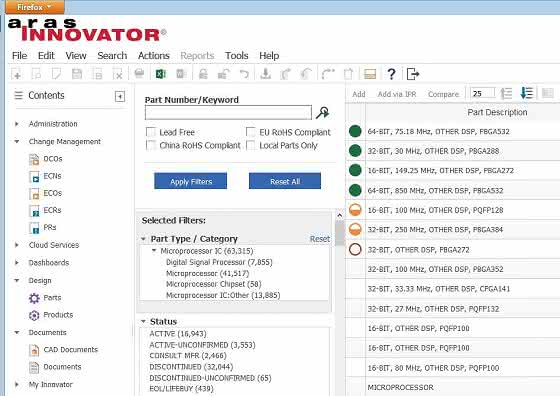Click the undo toolbar icon
The image size is (560, 396).
tap(244, 74)
